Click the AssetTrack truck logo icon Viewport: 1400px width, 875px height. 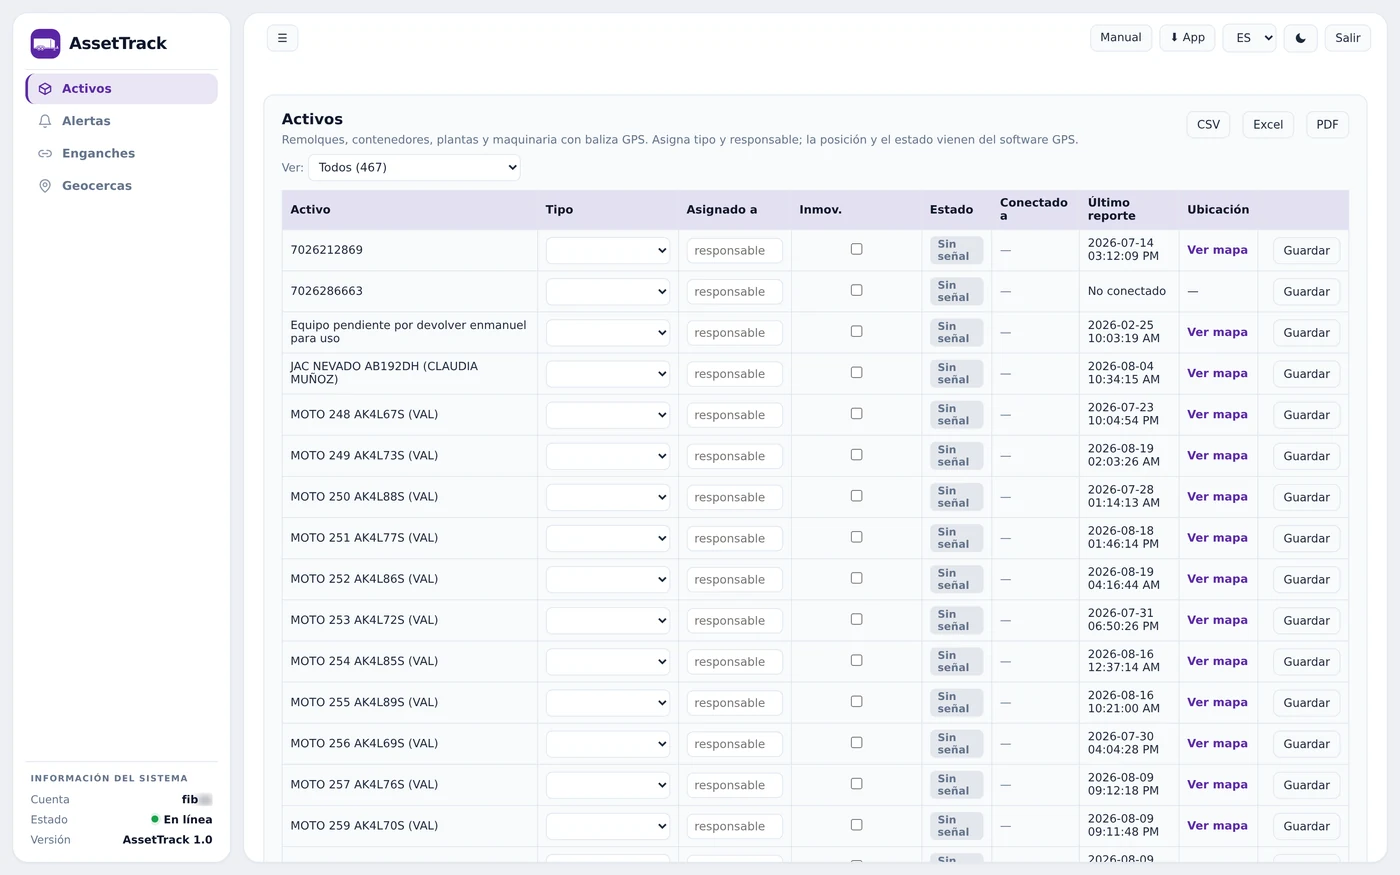click(x=45, y=43)
